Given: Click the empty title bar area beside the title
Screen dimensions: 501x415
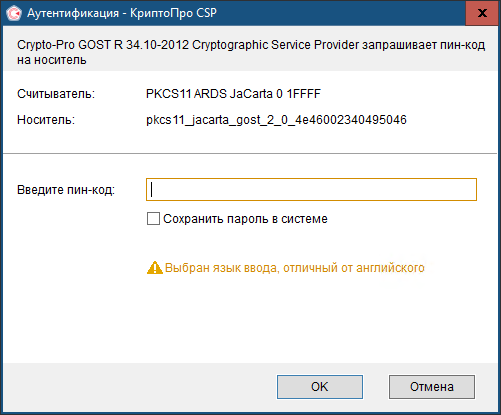Looking at the screenshot, I should tap(340, 13).
